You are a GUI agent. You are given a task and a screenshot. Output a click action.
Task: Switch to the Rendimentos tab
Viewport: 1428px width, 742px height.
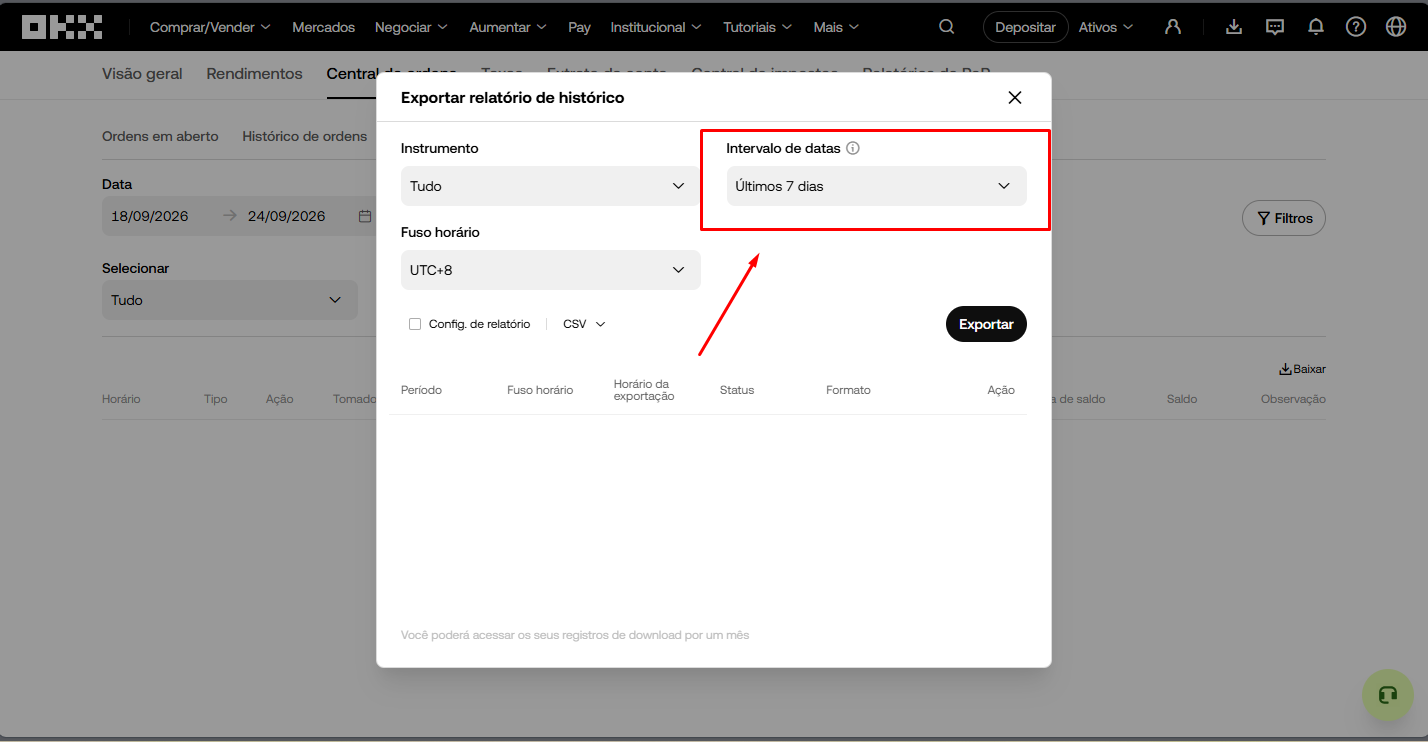pos(254,73)
